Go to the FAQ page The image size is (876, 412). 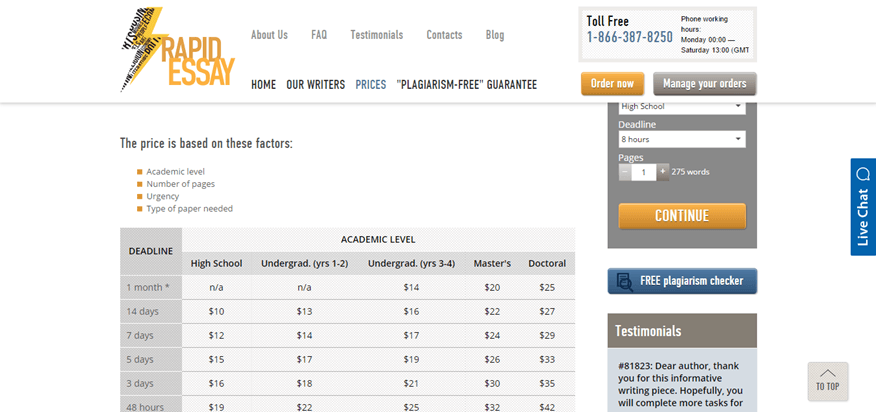tap(319, 35)
